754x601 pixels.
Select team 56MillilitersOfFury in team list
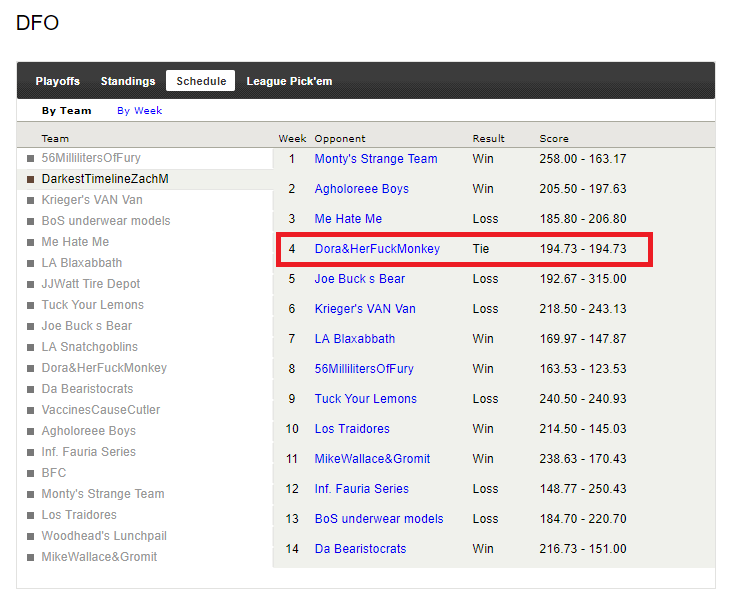coord(91,158)
